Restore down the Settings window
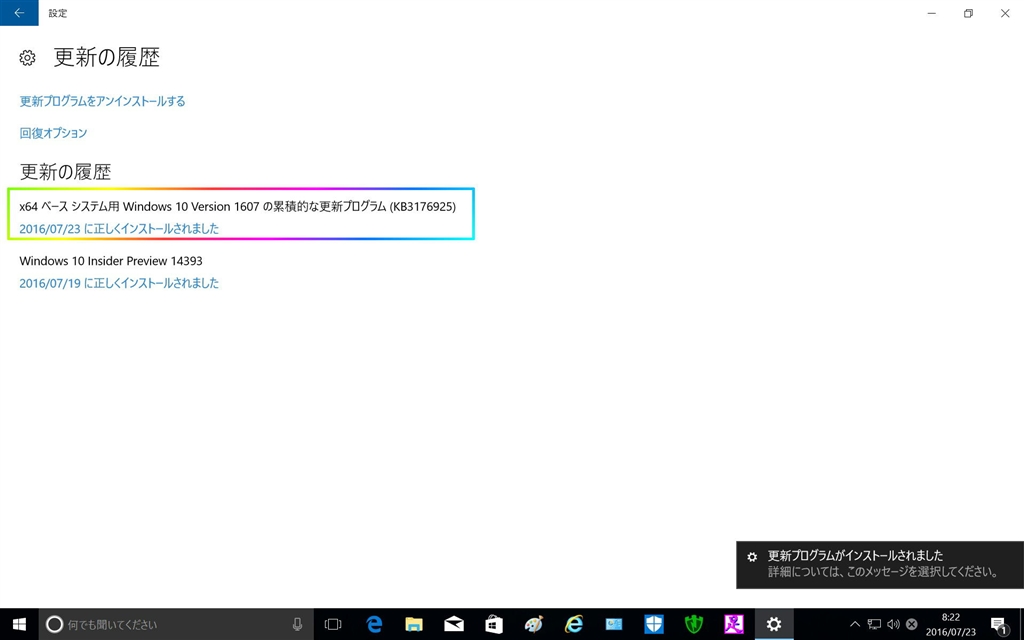 [x=968, y=13]
